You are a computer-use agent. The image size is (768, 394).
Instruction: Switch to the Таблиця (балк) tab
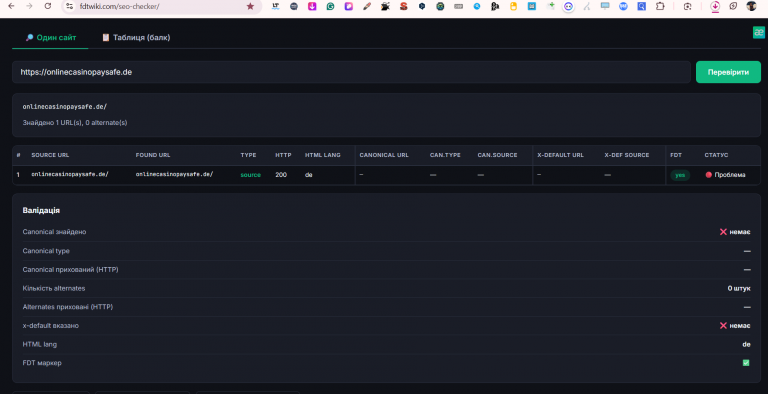(x=136, y=37)
